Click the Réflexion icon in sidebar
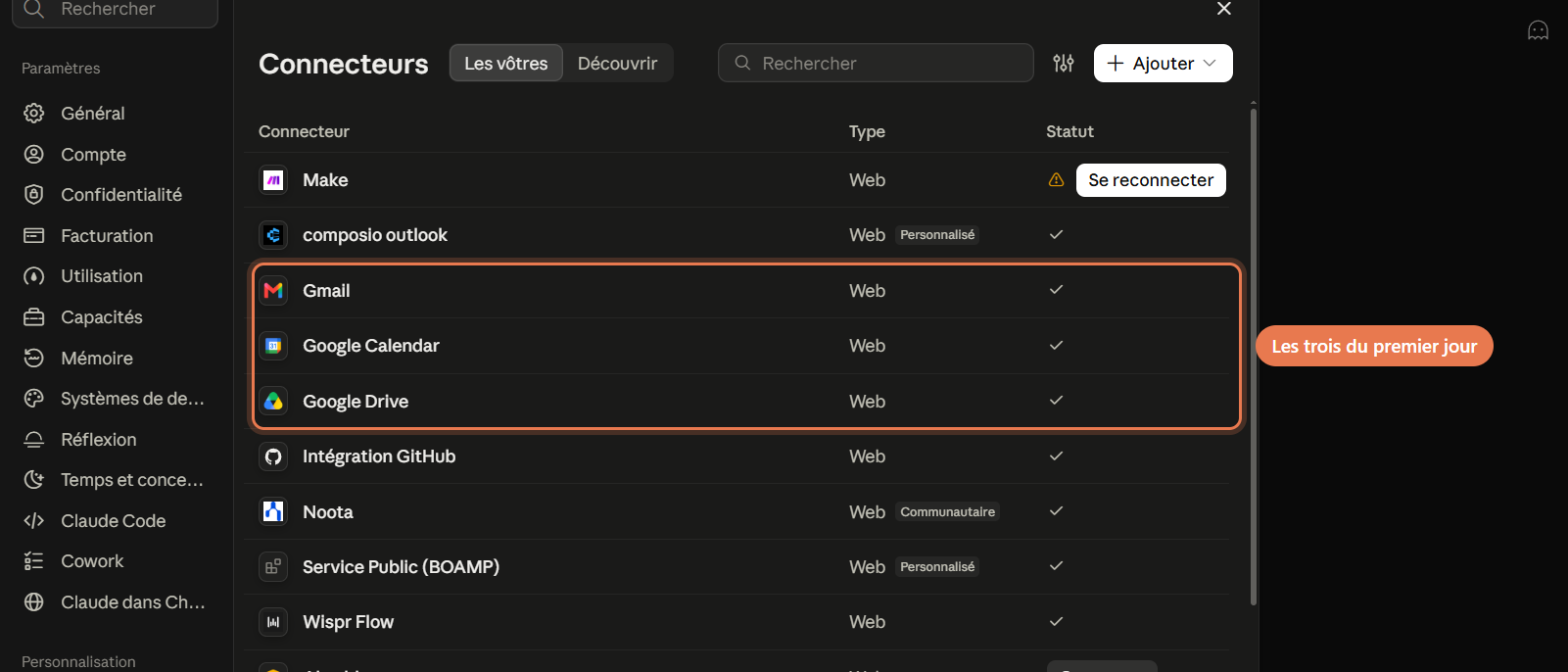 pyautogui.click(x=34, y=439)
